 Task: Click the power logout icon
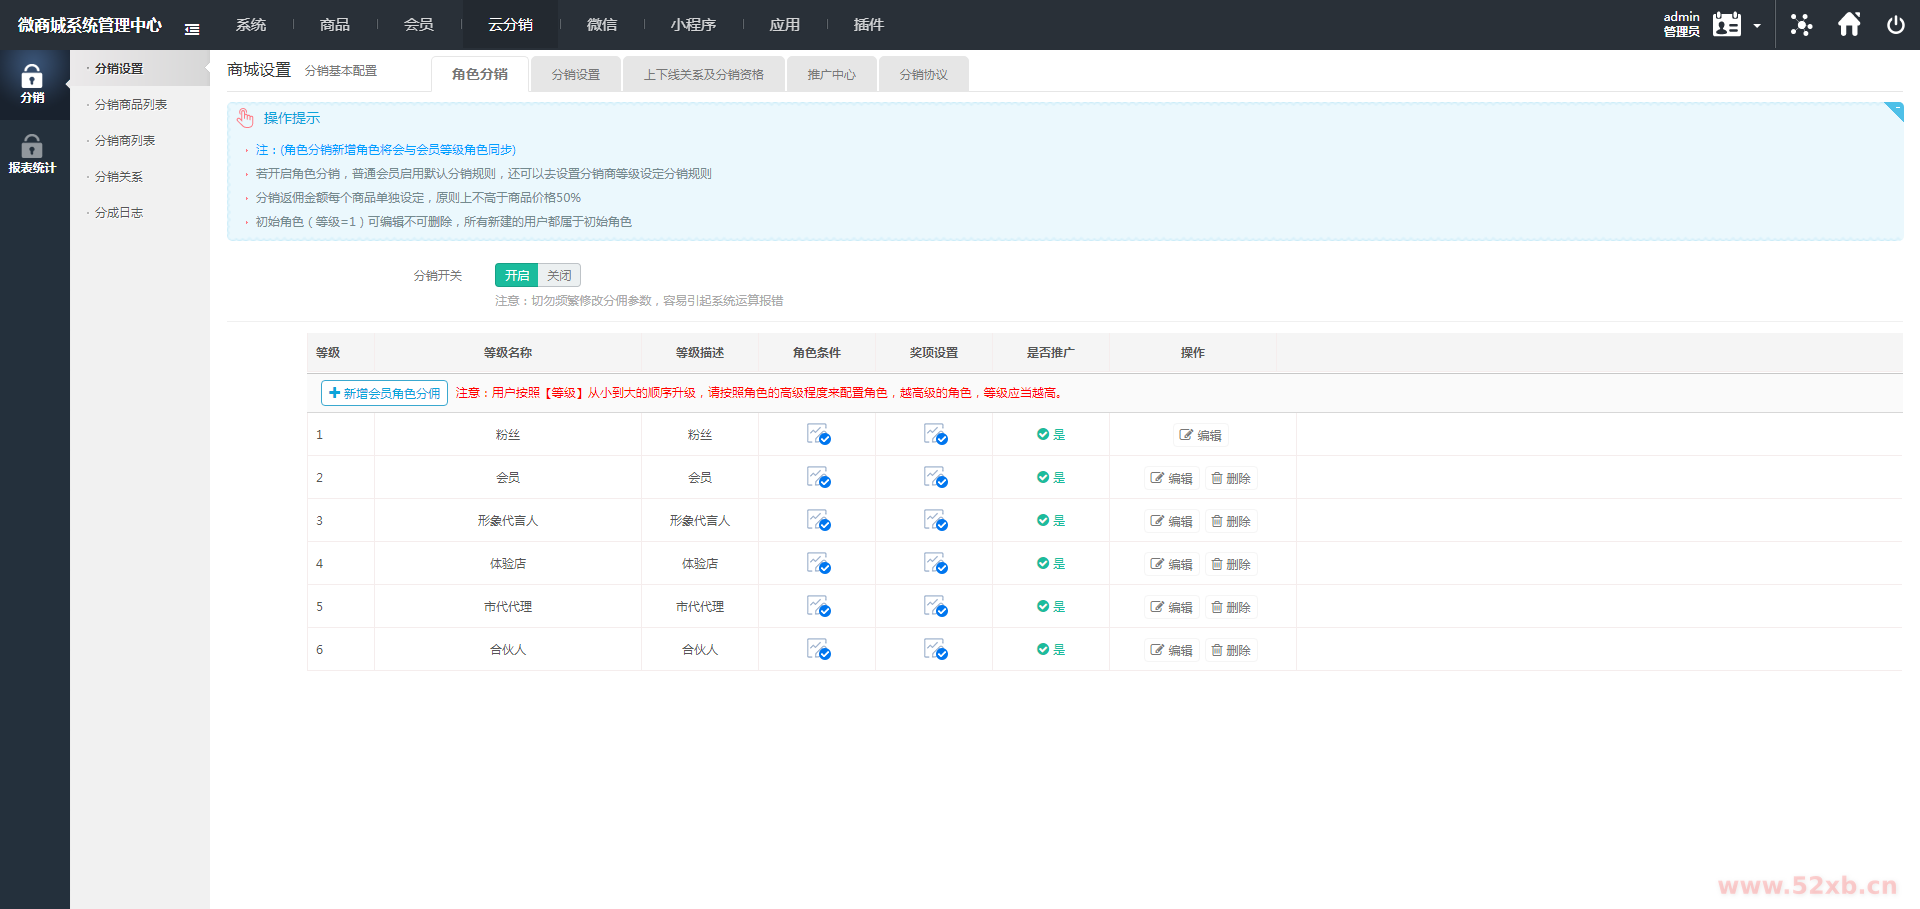(1895, 25)
